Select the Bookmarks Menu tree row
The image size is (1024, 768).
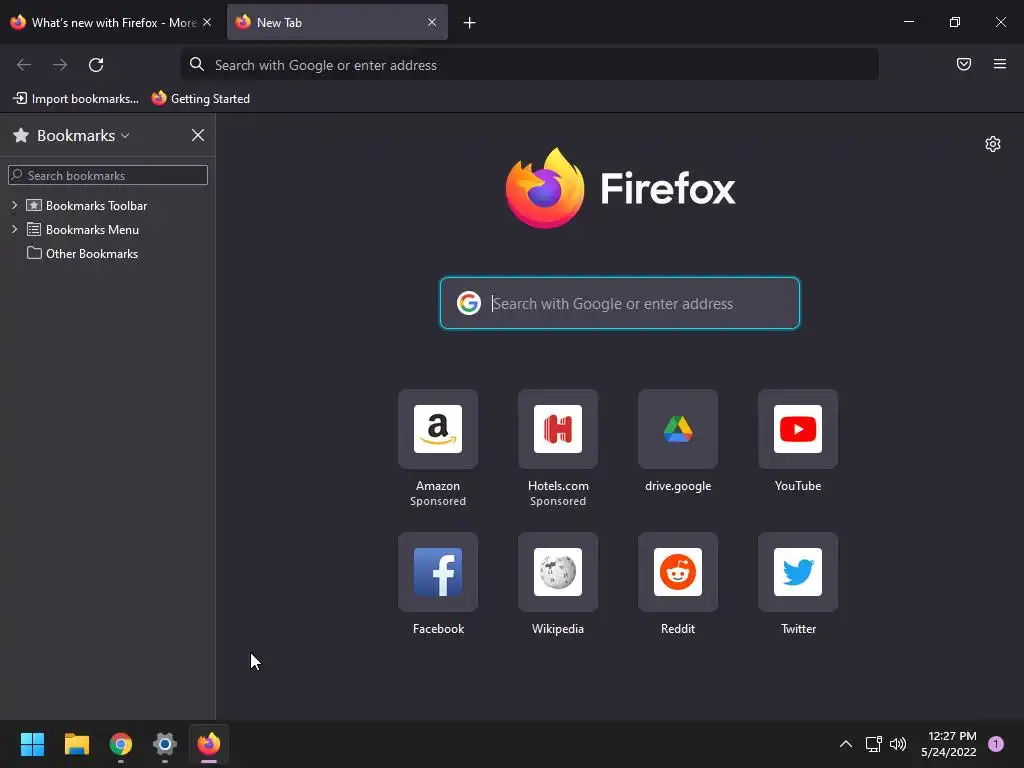pyautogui.click(x=108, y=230)
